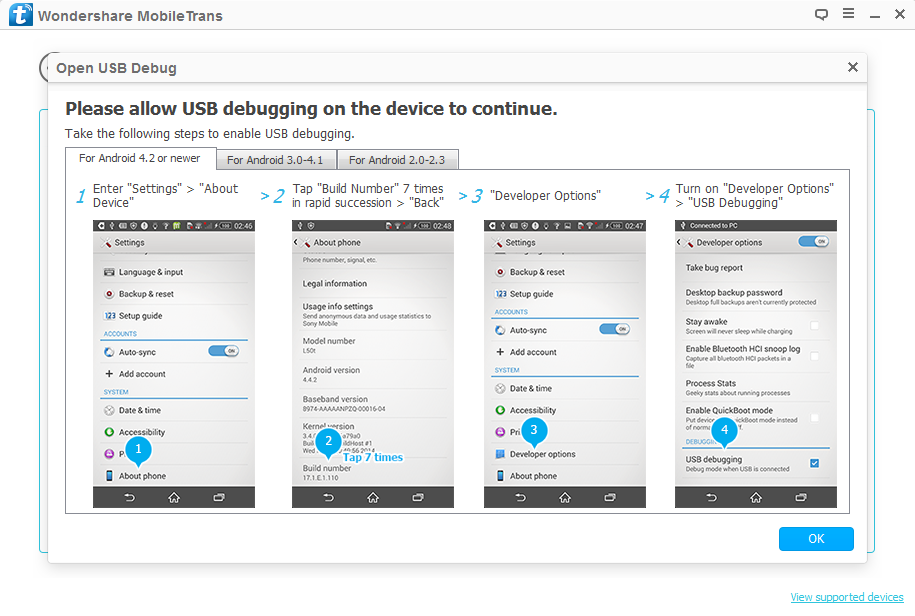Switch to For Android 3.0-4.1 tab

click(275, 160)
